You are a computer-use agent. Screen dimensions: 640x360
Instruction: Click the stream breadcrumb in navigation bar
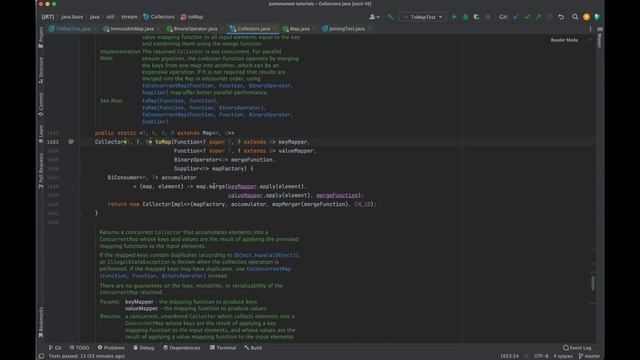[129, 17]
